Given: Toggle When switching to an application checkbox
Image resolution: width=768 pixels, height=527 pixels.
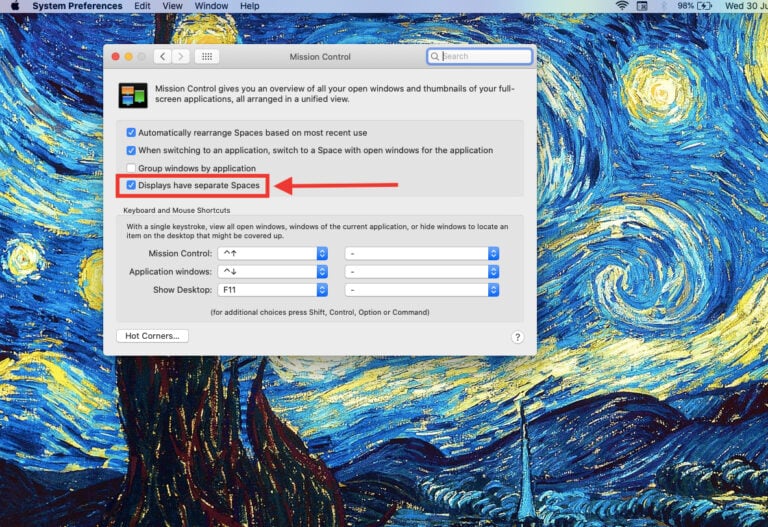Looking at the screenshot, I should tap(131, 150).
